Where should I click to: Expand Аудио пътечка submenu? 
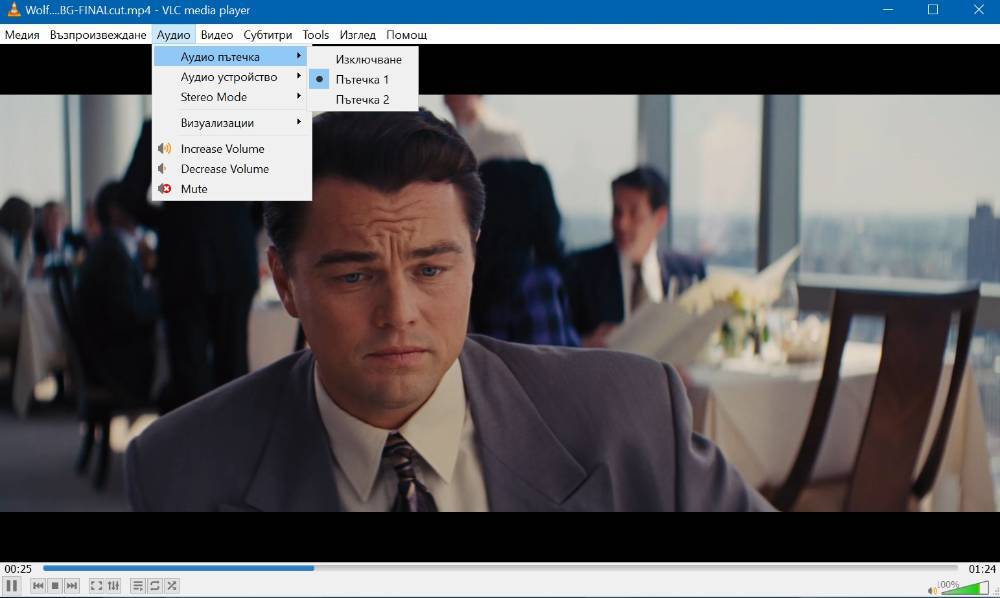coord(232,57)
